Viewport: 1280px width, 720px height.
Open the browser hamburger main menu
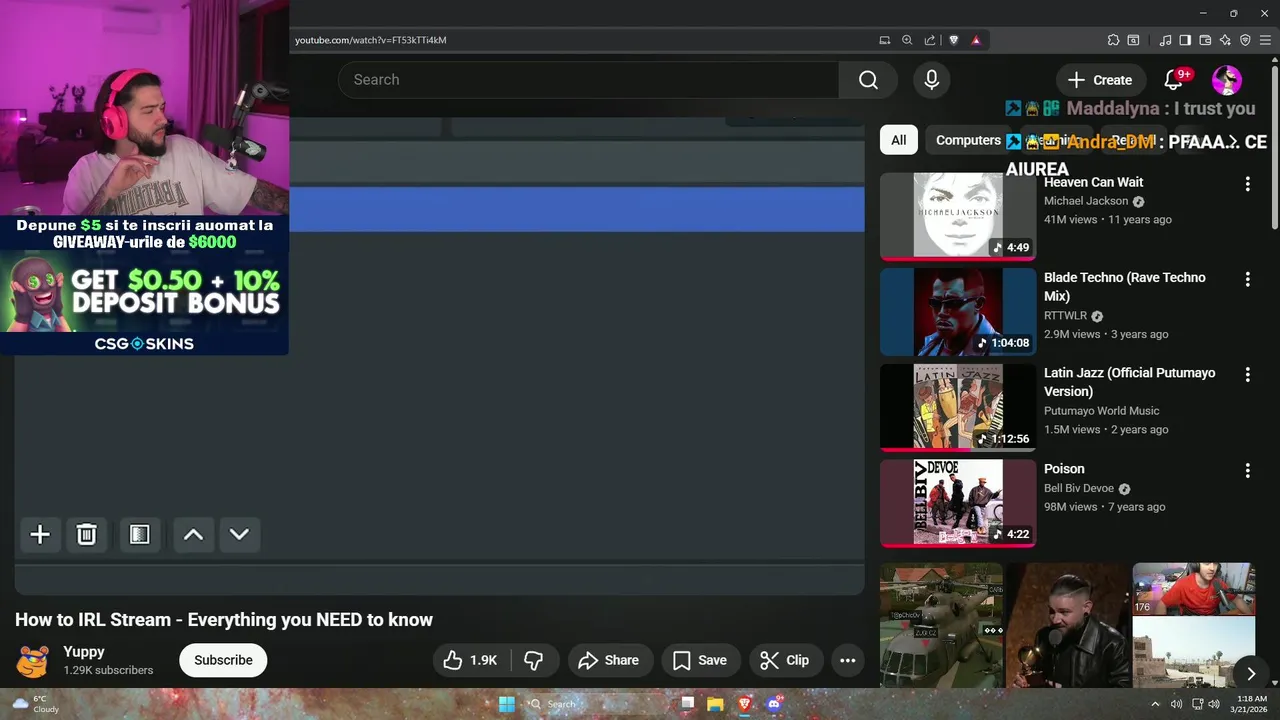1265,40
